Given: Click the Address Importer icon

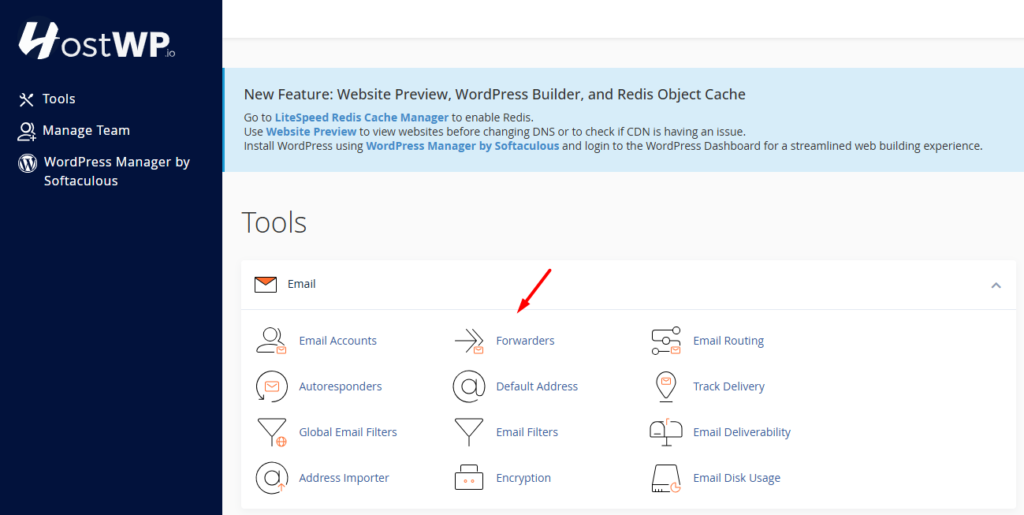Looking at the screenshot, I should [271, 478].
